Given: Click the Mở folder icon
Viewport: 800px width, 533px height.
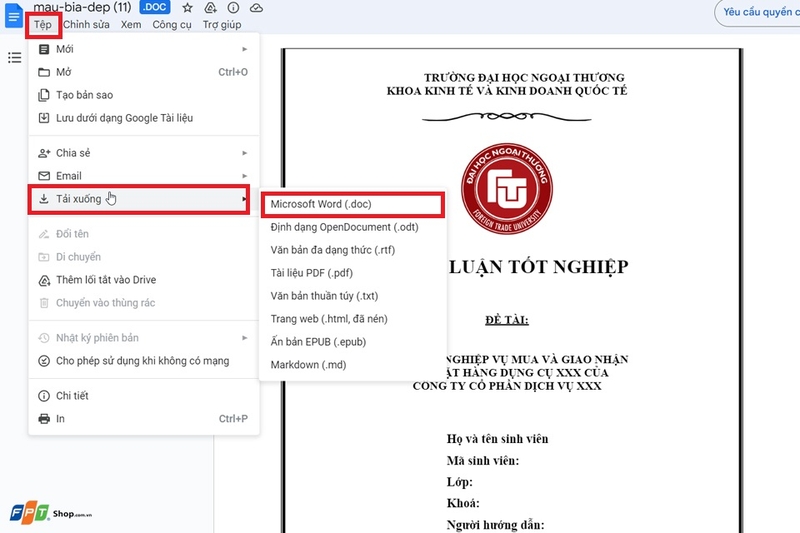Looking at the screenshot, I should coord(44,72).
